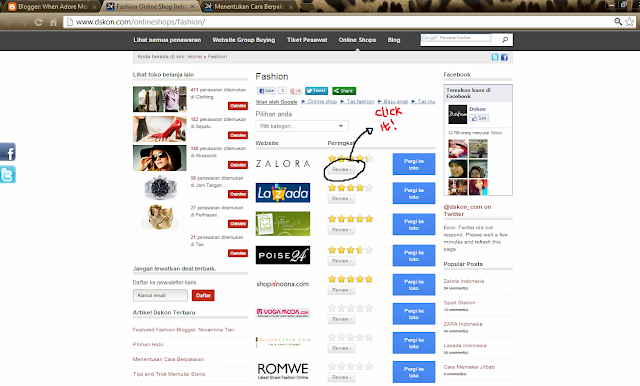The image size is (640, 386).
Task: Open Twitter icon in breadcrumb bar
Action: (495, 57)
